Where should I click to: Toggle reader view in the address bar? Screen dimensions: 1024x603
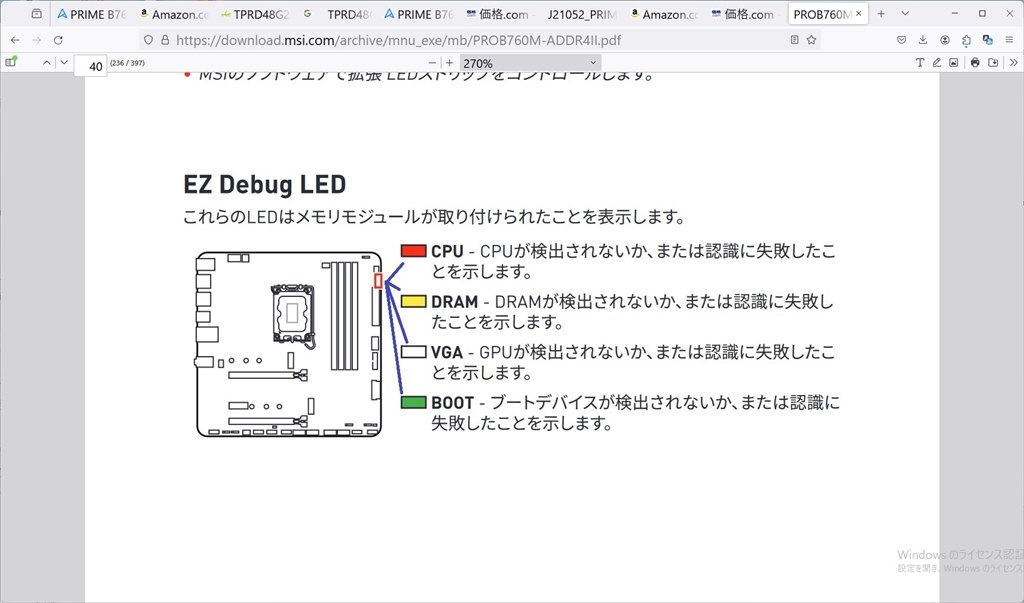click(794, 40)
